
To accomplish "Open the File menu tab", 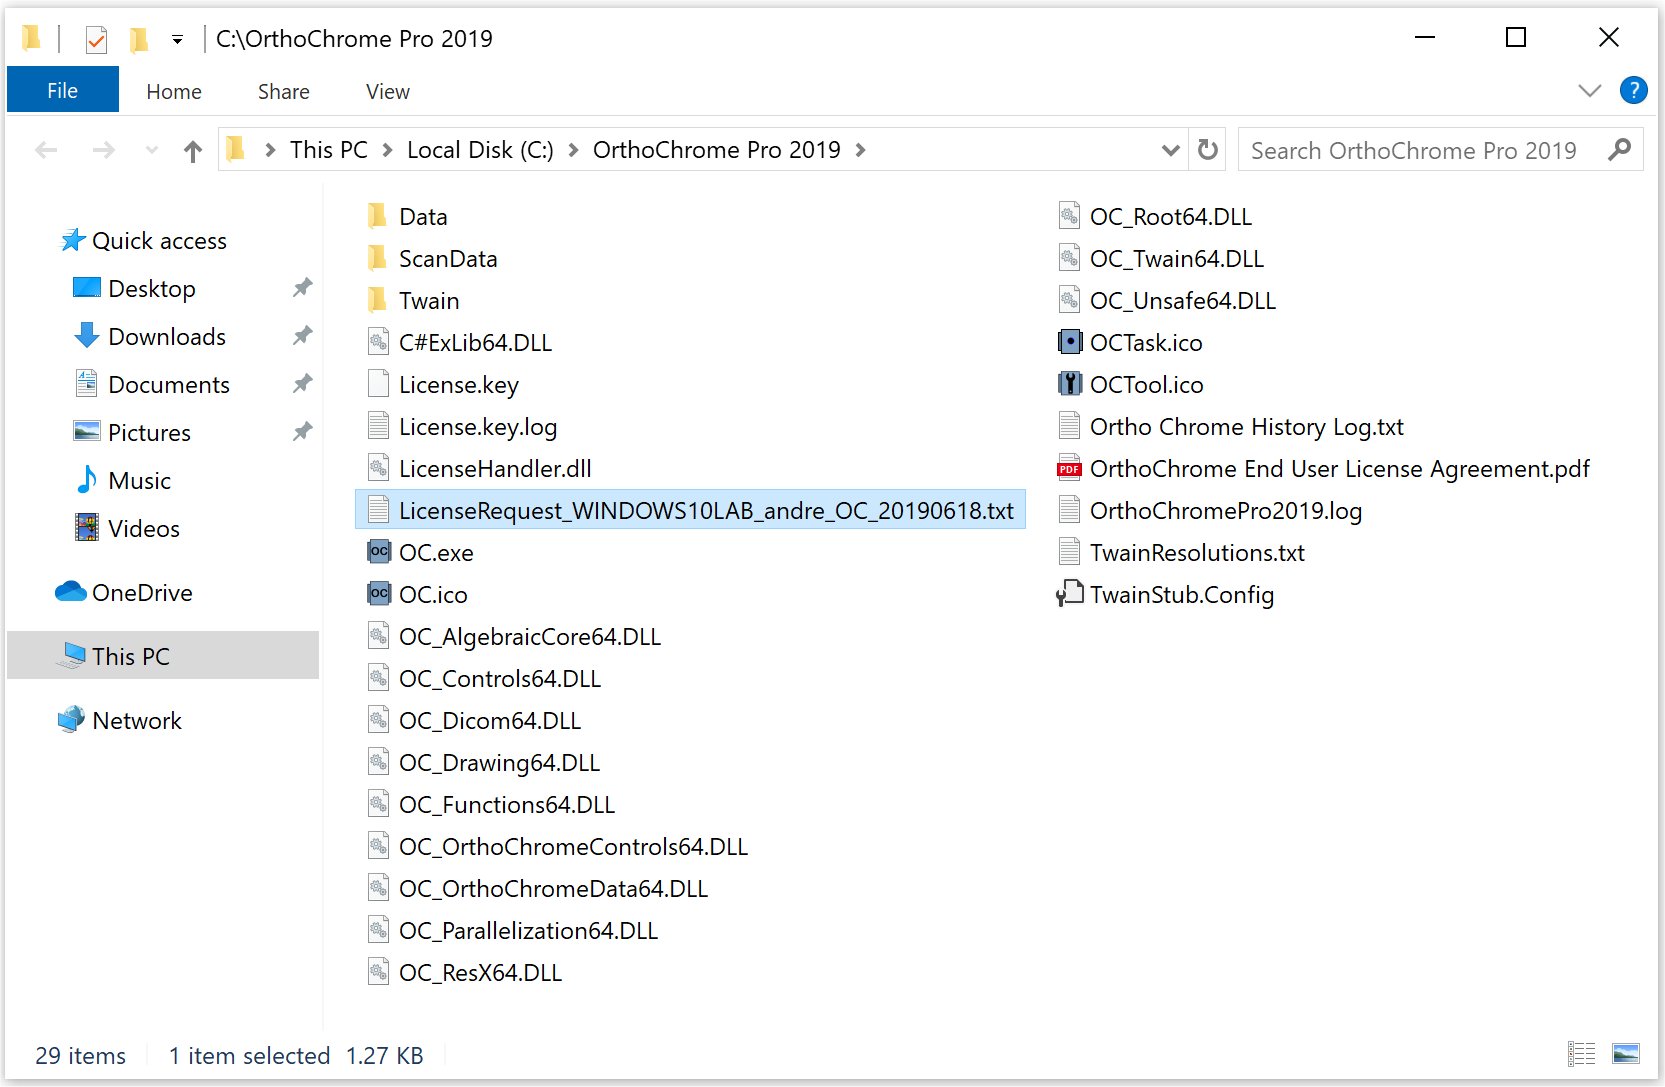I will coord(62,91).
